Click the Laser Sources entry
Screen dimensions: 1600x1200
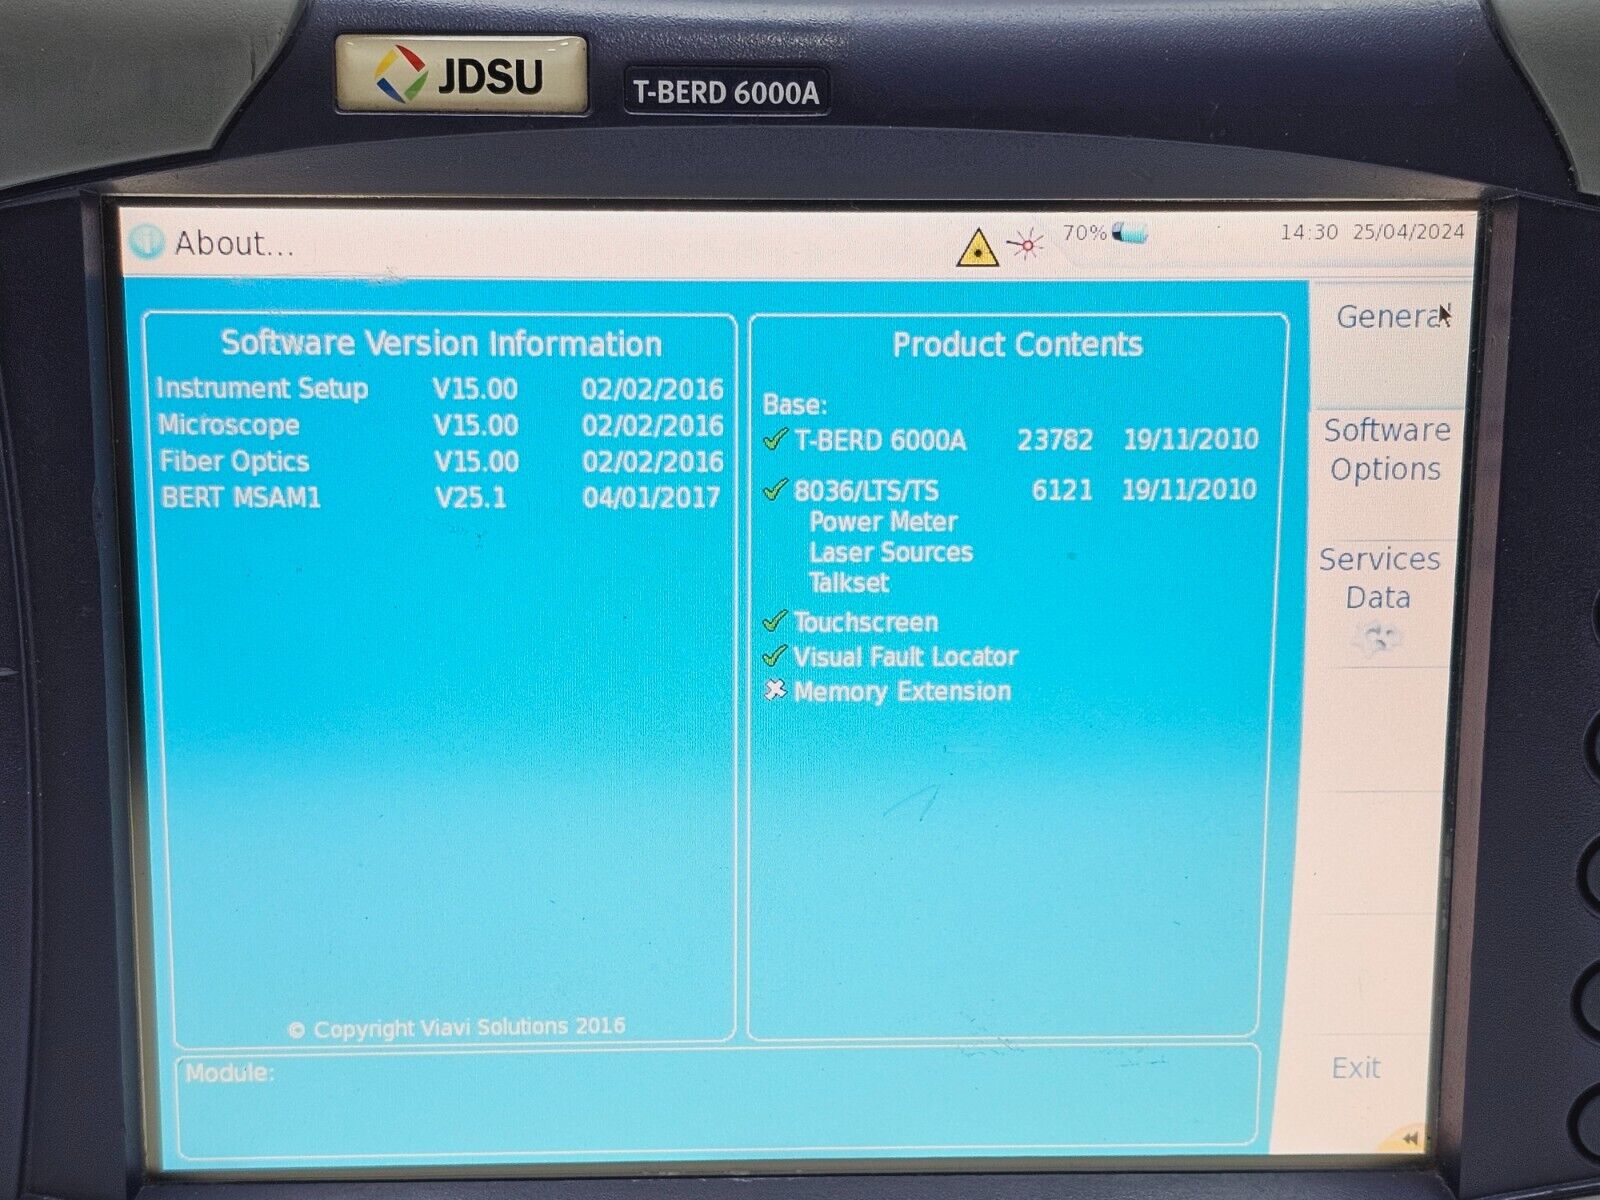tap(891, 552)
